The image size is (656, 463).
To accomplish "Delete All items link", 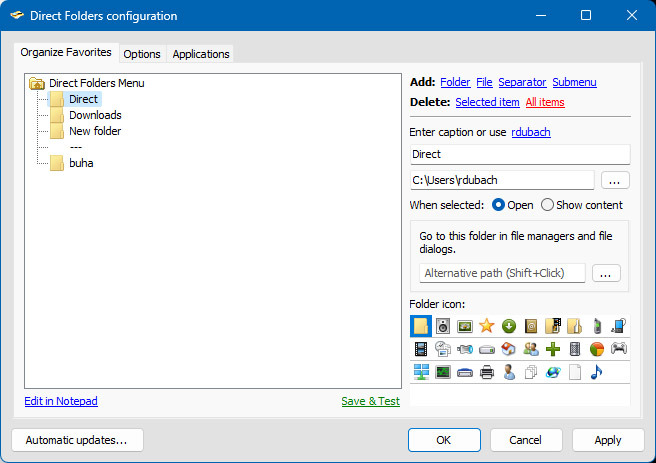I will [545, 102].
